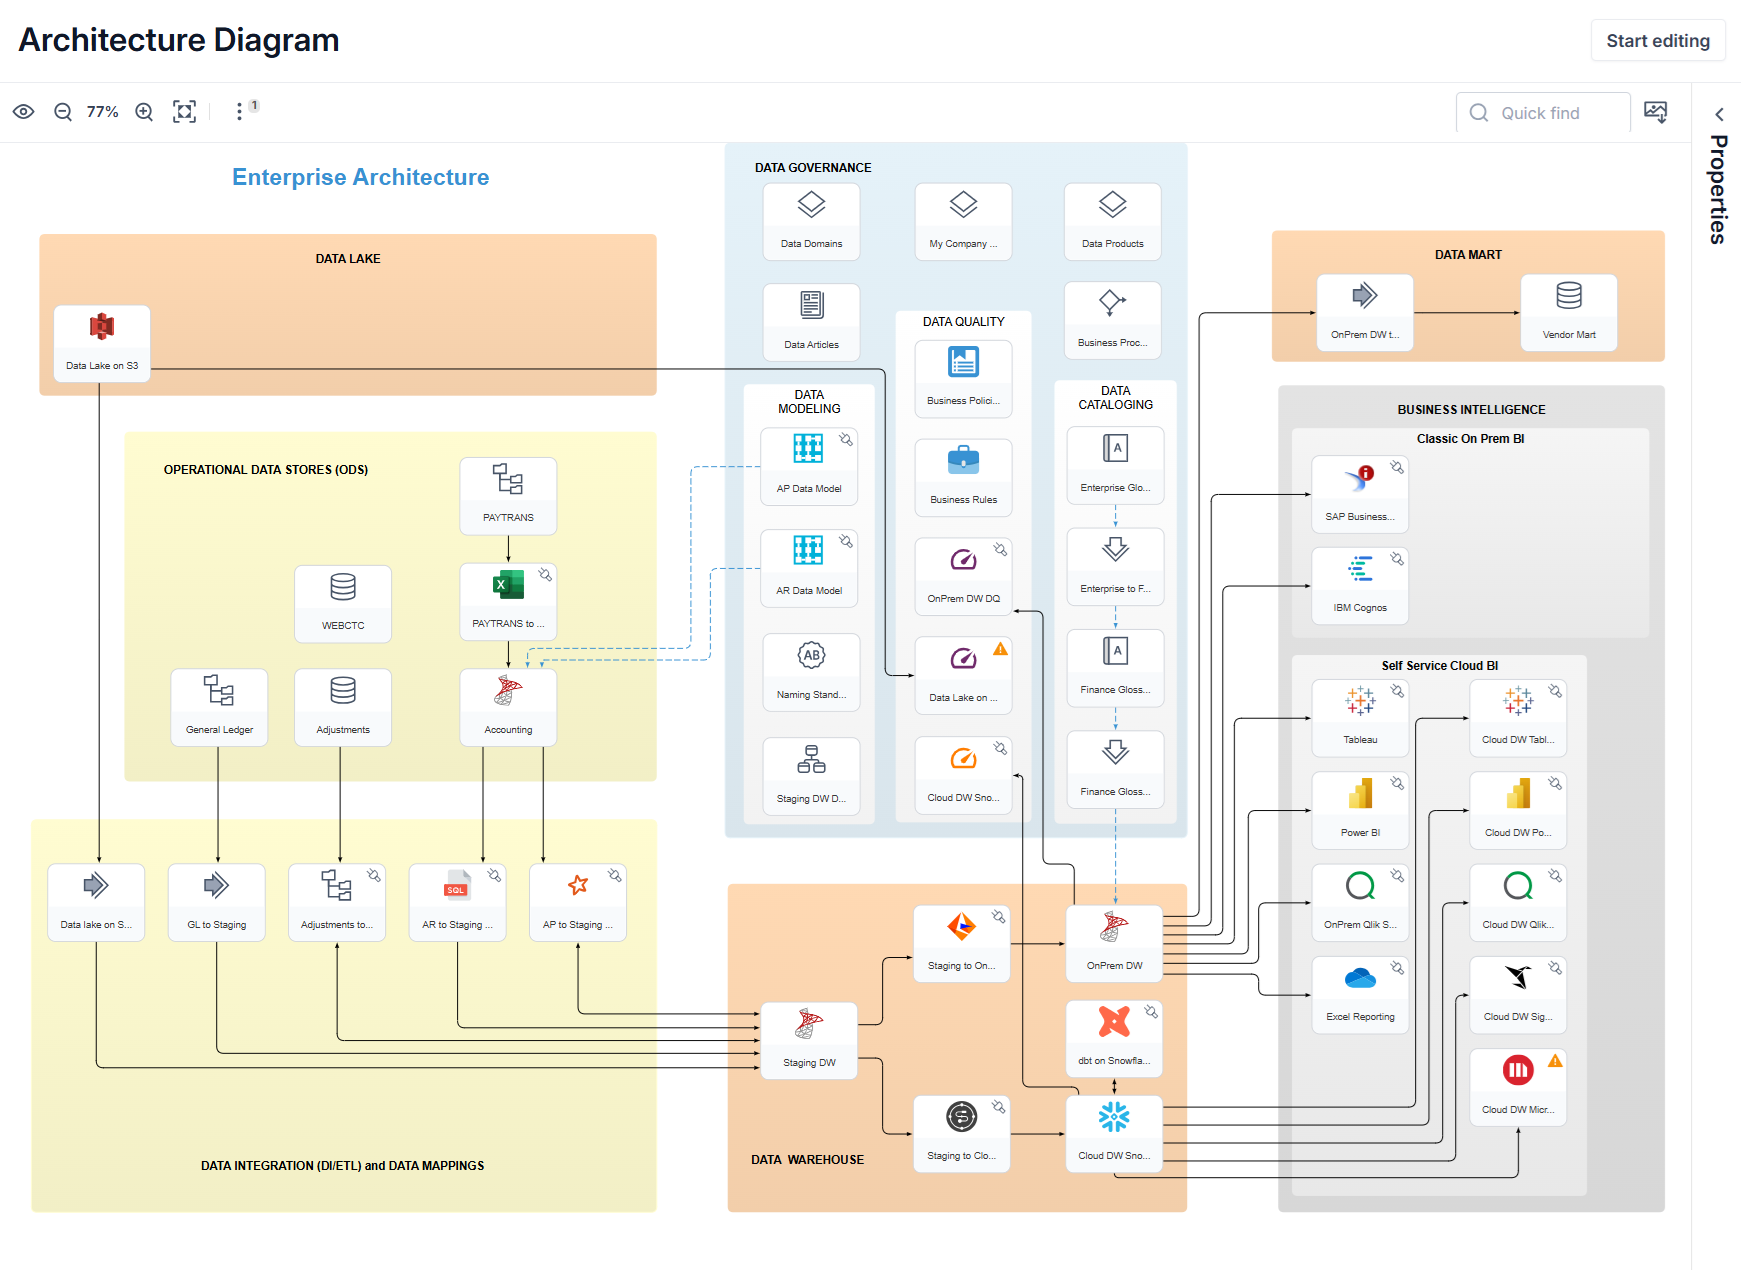Click the 77% zoom level value
This screenshot has height=1270, width=1741.
pos(103,112)
